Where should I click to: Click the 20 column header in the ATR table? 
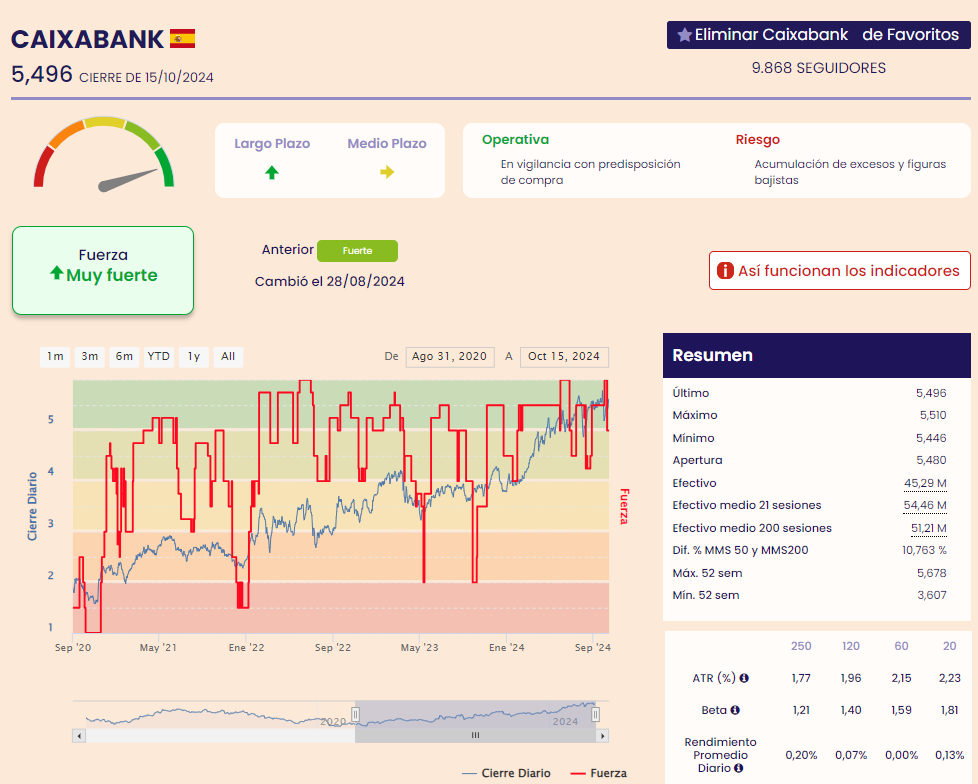coord(949,646)
